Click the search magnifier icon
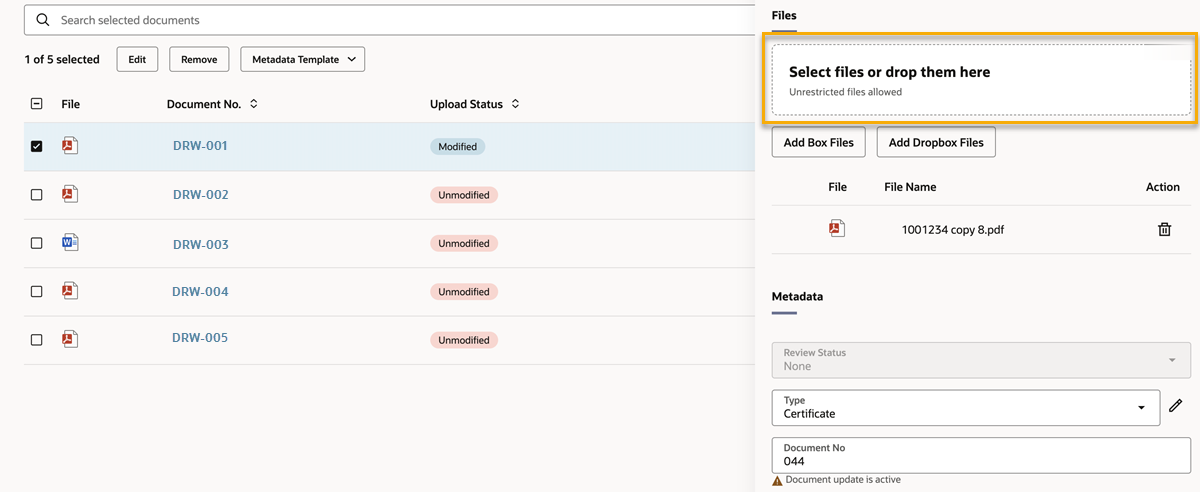Screen dimensions: 1200x492 (x=43, y=20)
